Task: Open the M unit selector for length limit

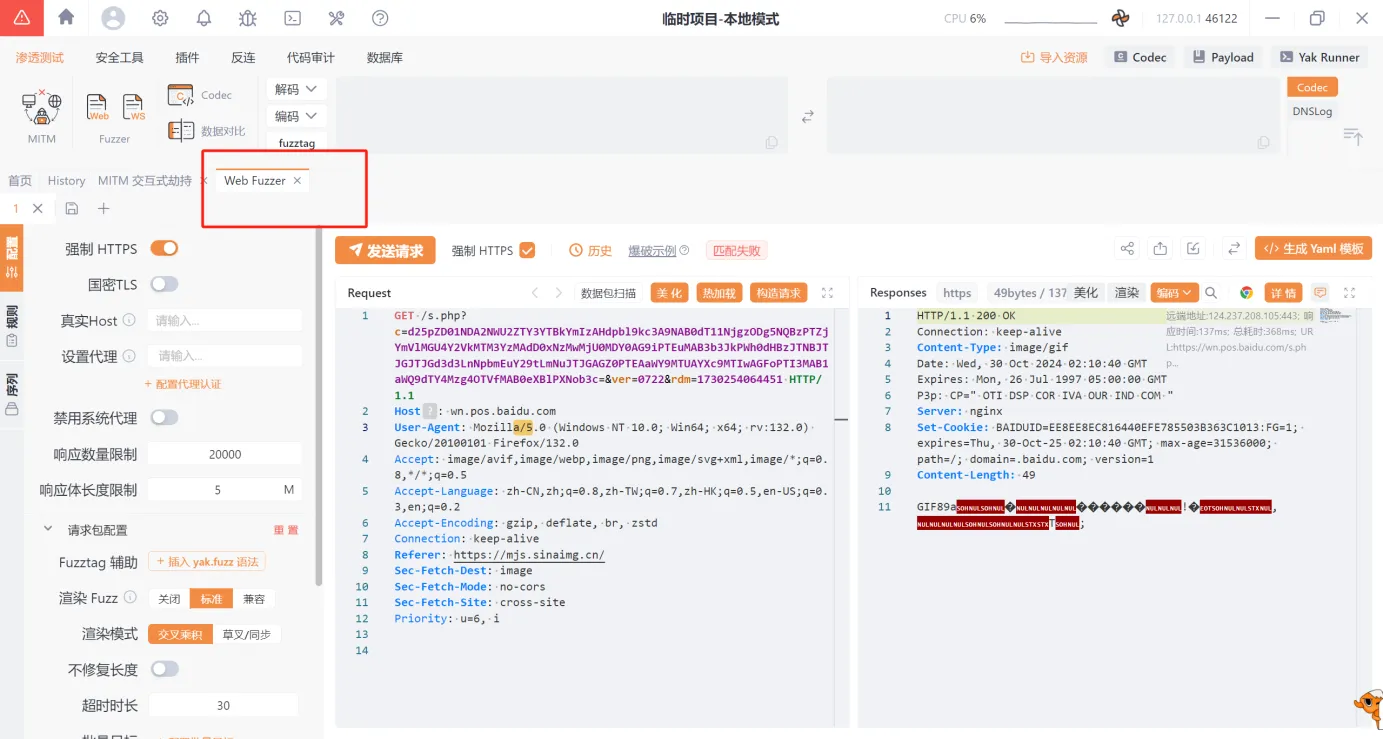Action: click(x=289, y=490)
